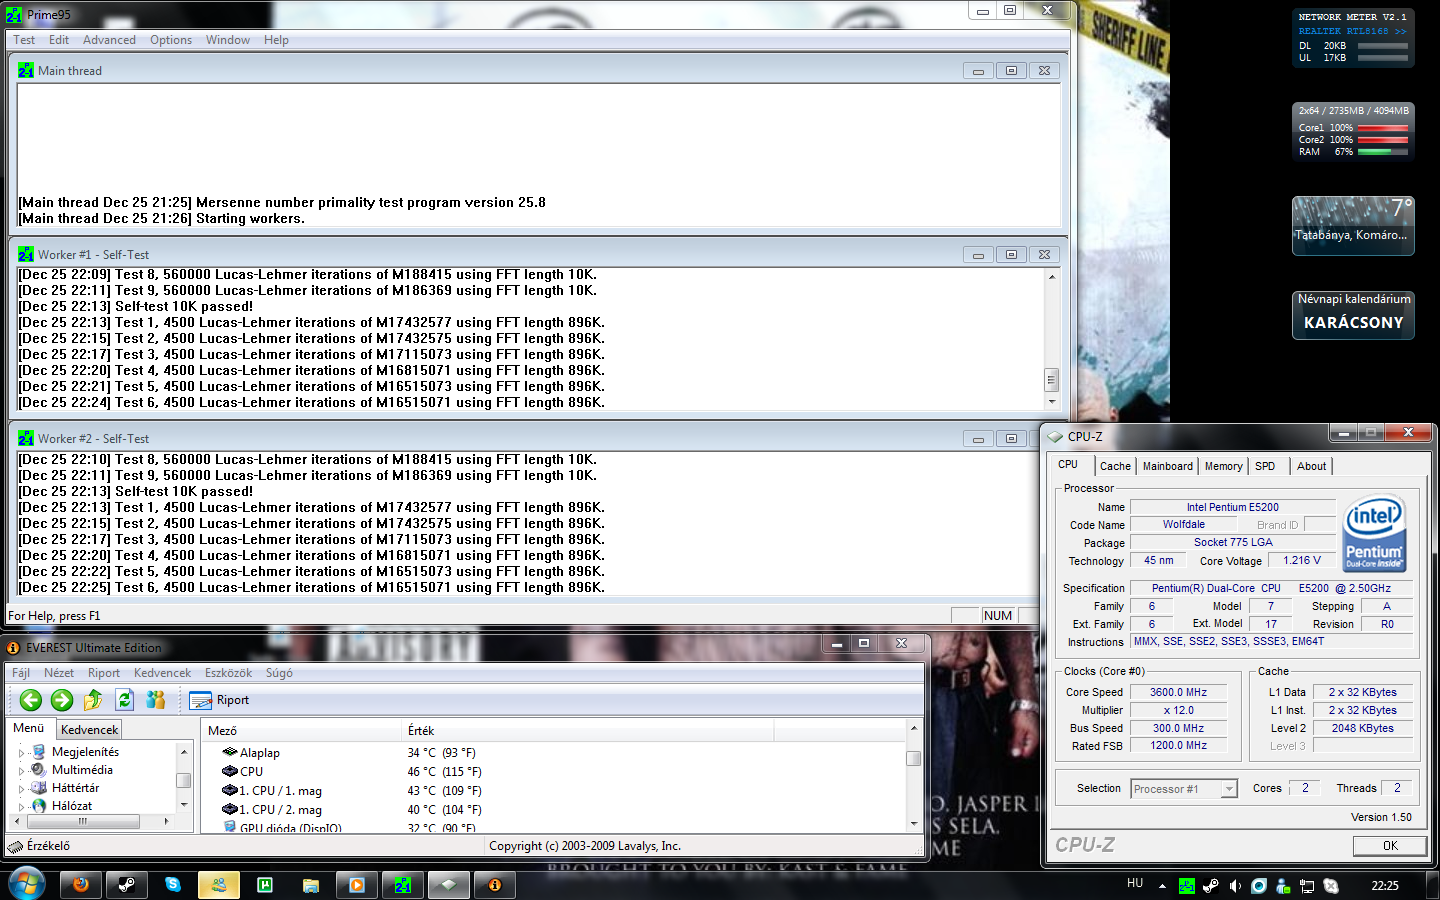Click the volume speaker tray icon
Viewport: 1440px width, 900px height.
click(1235, 885)
